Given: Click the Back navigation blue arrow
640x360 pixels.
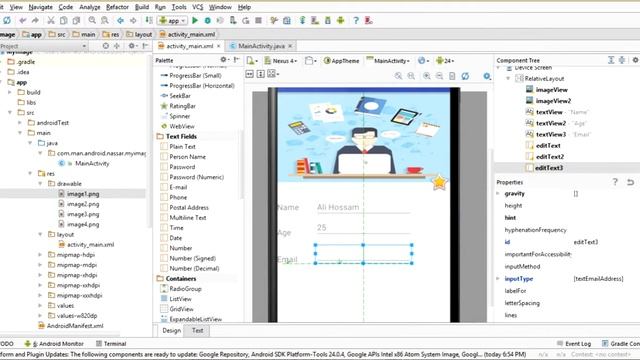Looking at the screenshot, I should [120, 20].
